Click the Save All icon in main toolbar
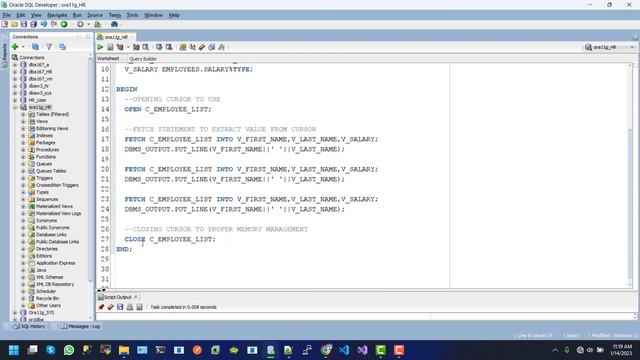 click(33, 24)
